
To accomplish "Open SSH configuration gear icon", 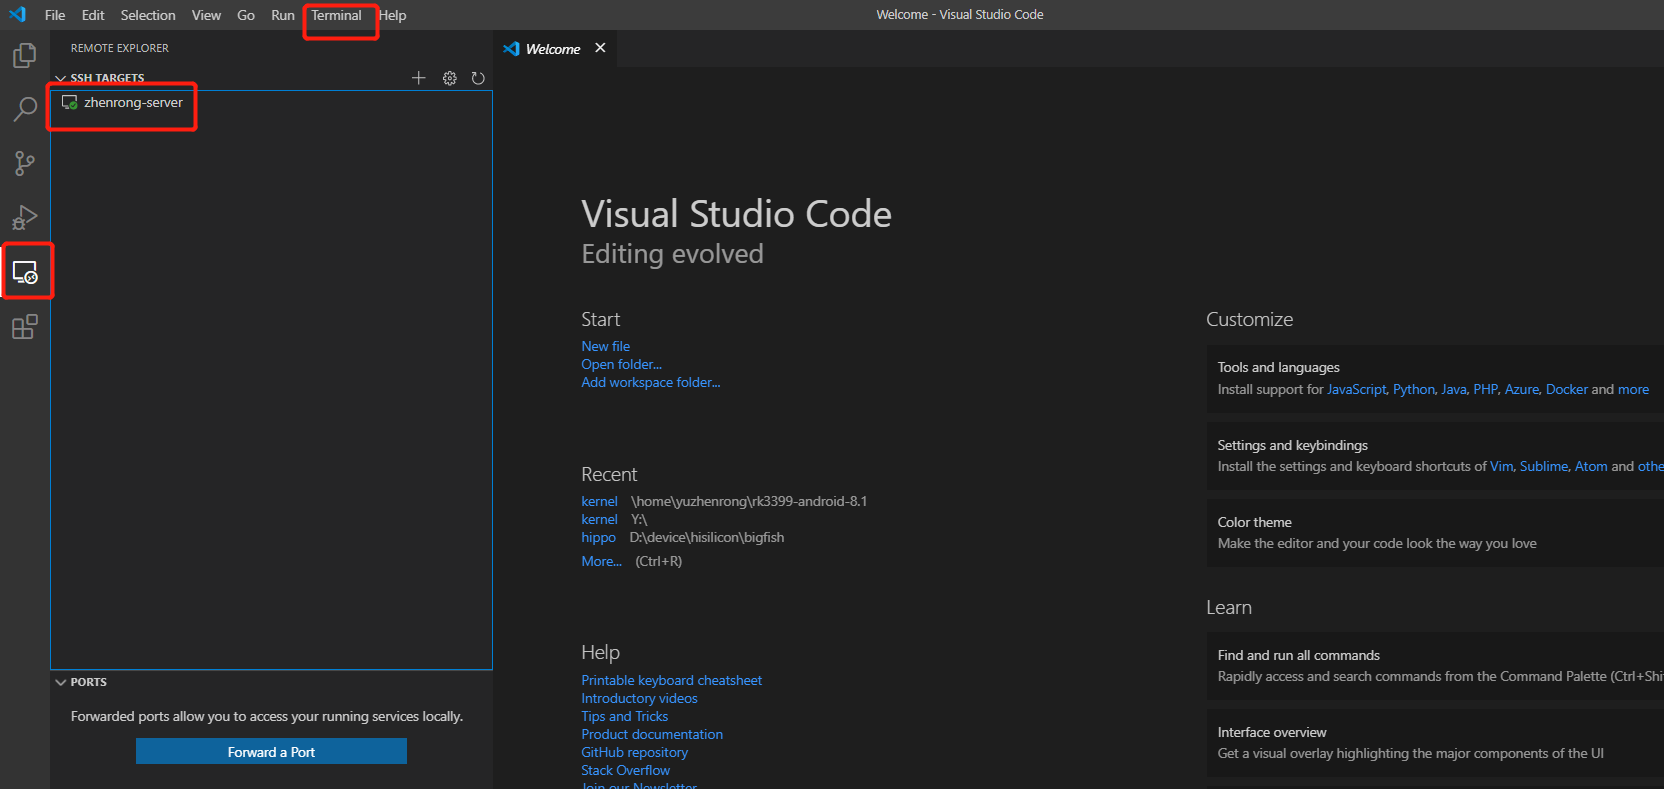I will (x=450, y=78).
